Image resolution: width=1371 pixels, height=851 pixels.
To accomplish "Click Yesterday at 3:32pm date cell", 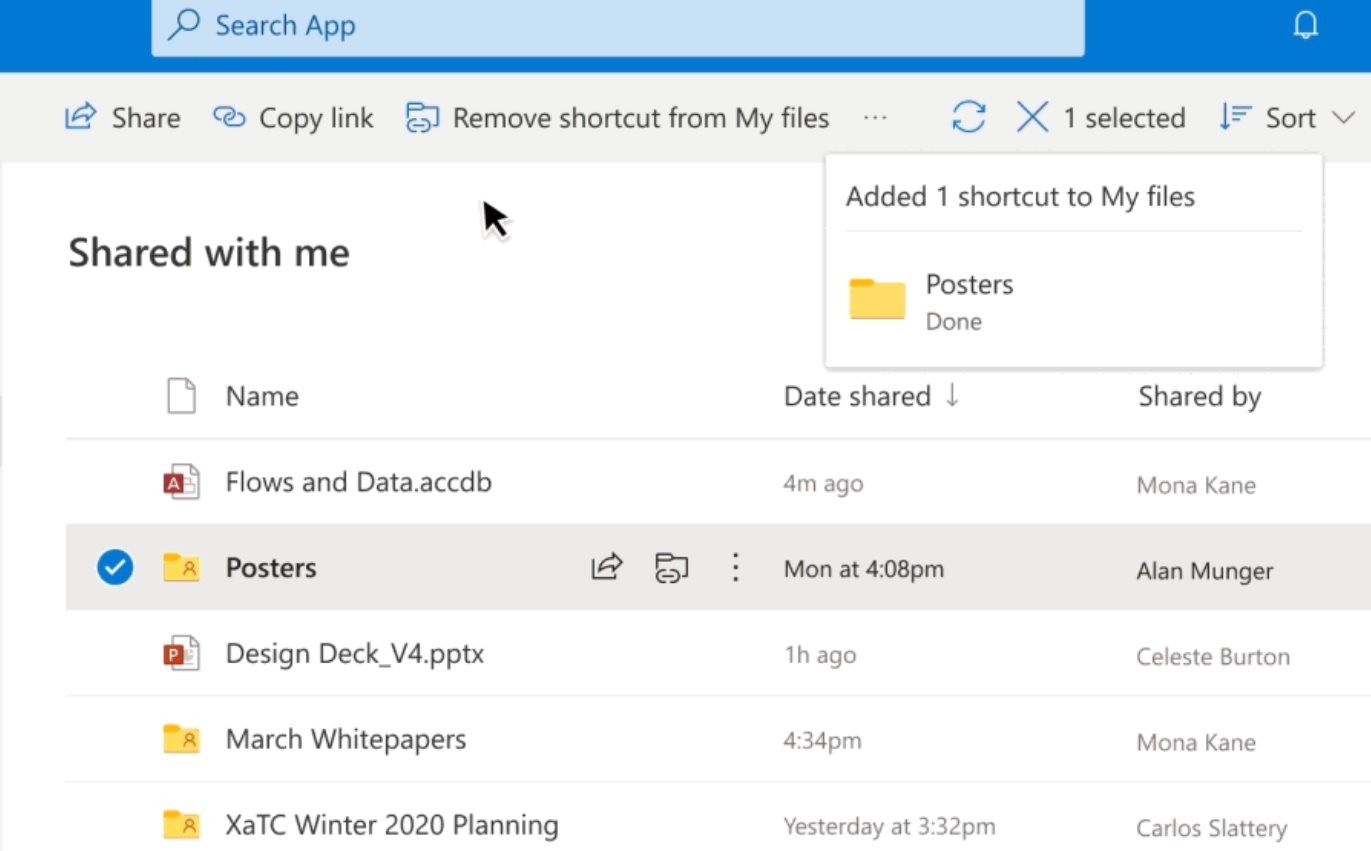I will pyautogui.click(x=890, y=827).
